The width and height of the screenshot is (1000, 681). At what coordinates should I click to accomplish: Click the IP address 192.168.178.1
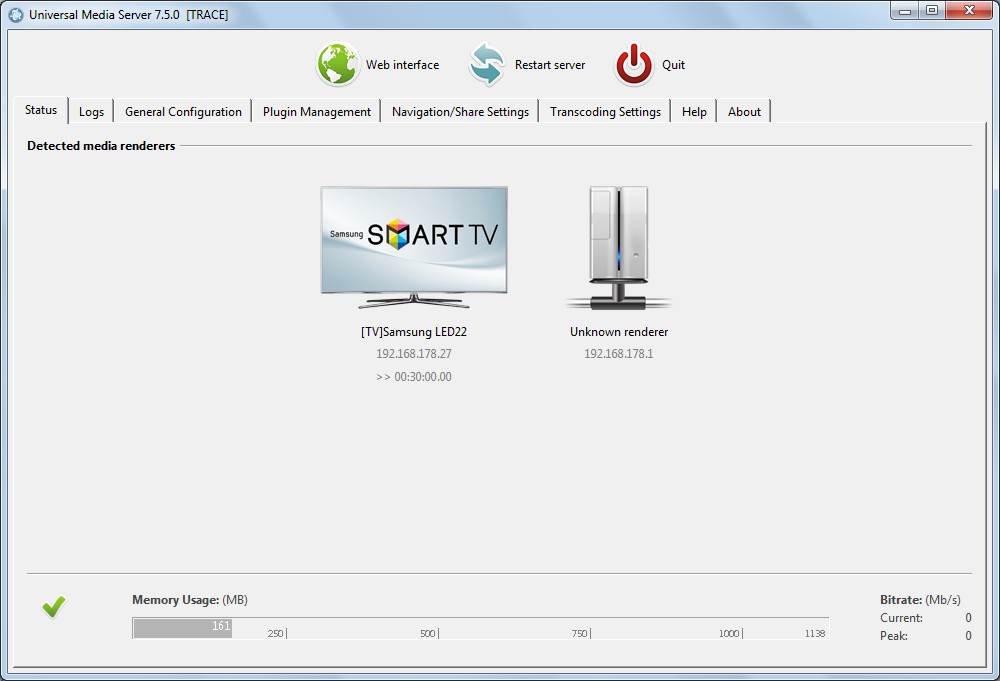pos(619,353)
